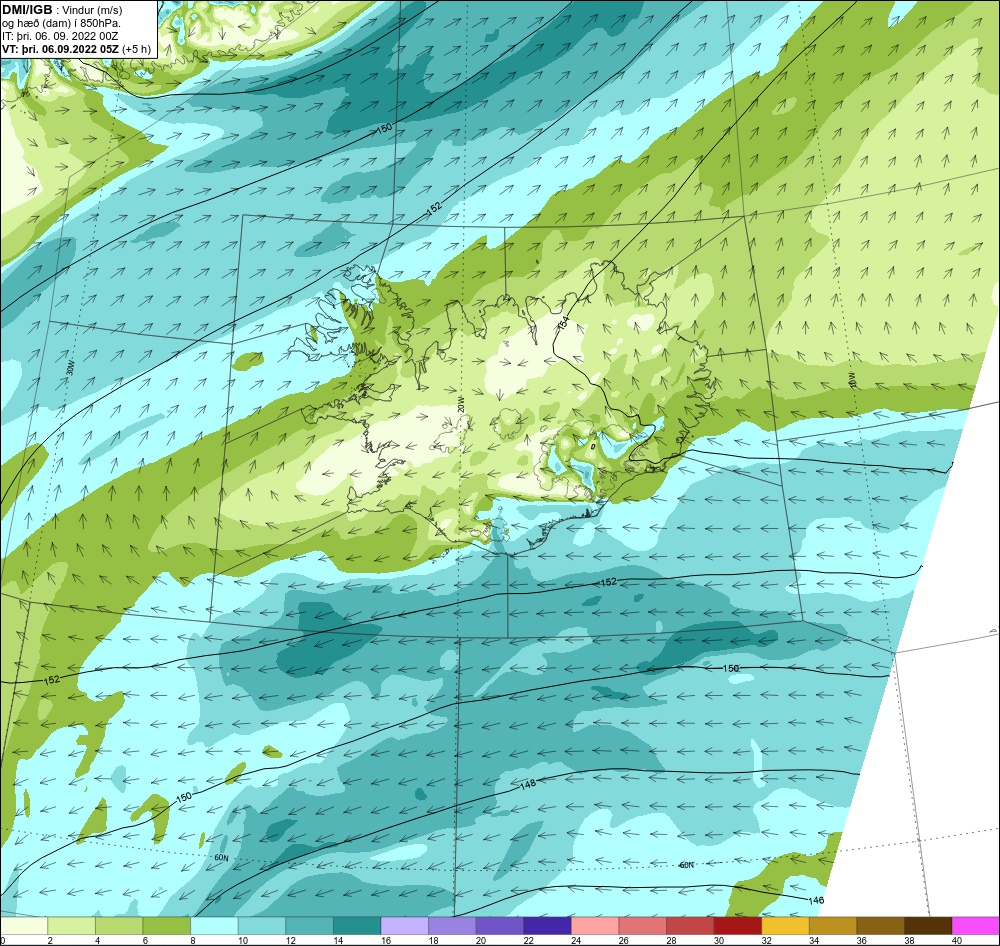
Task: Pick the magenta above-40 m/s legend swatch
Action: [975, 926]
